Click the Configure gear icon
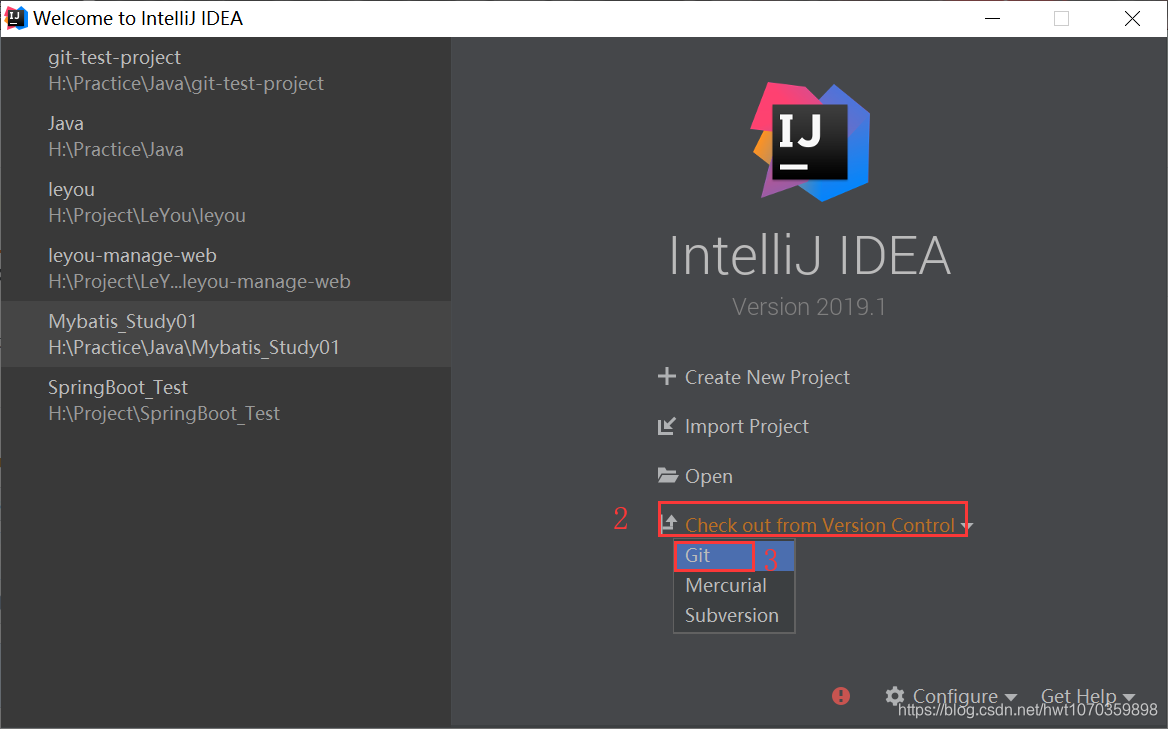The height and width of the screenshot is (729, 1168). tap(895, 695)
